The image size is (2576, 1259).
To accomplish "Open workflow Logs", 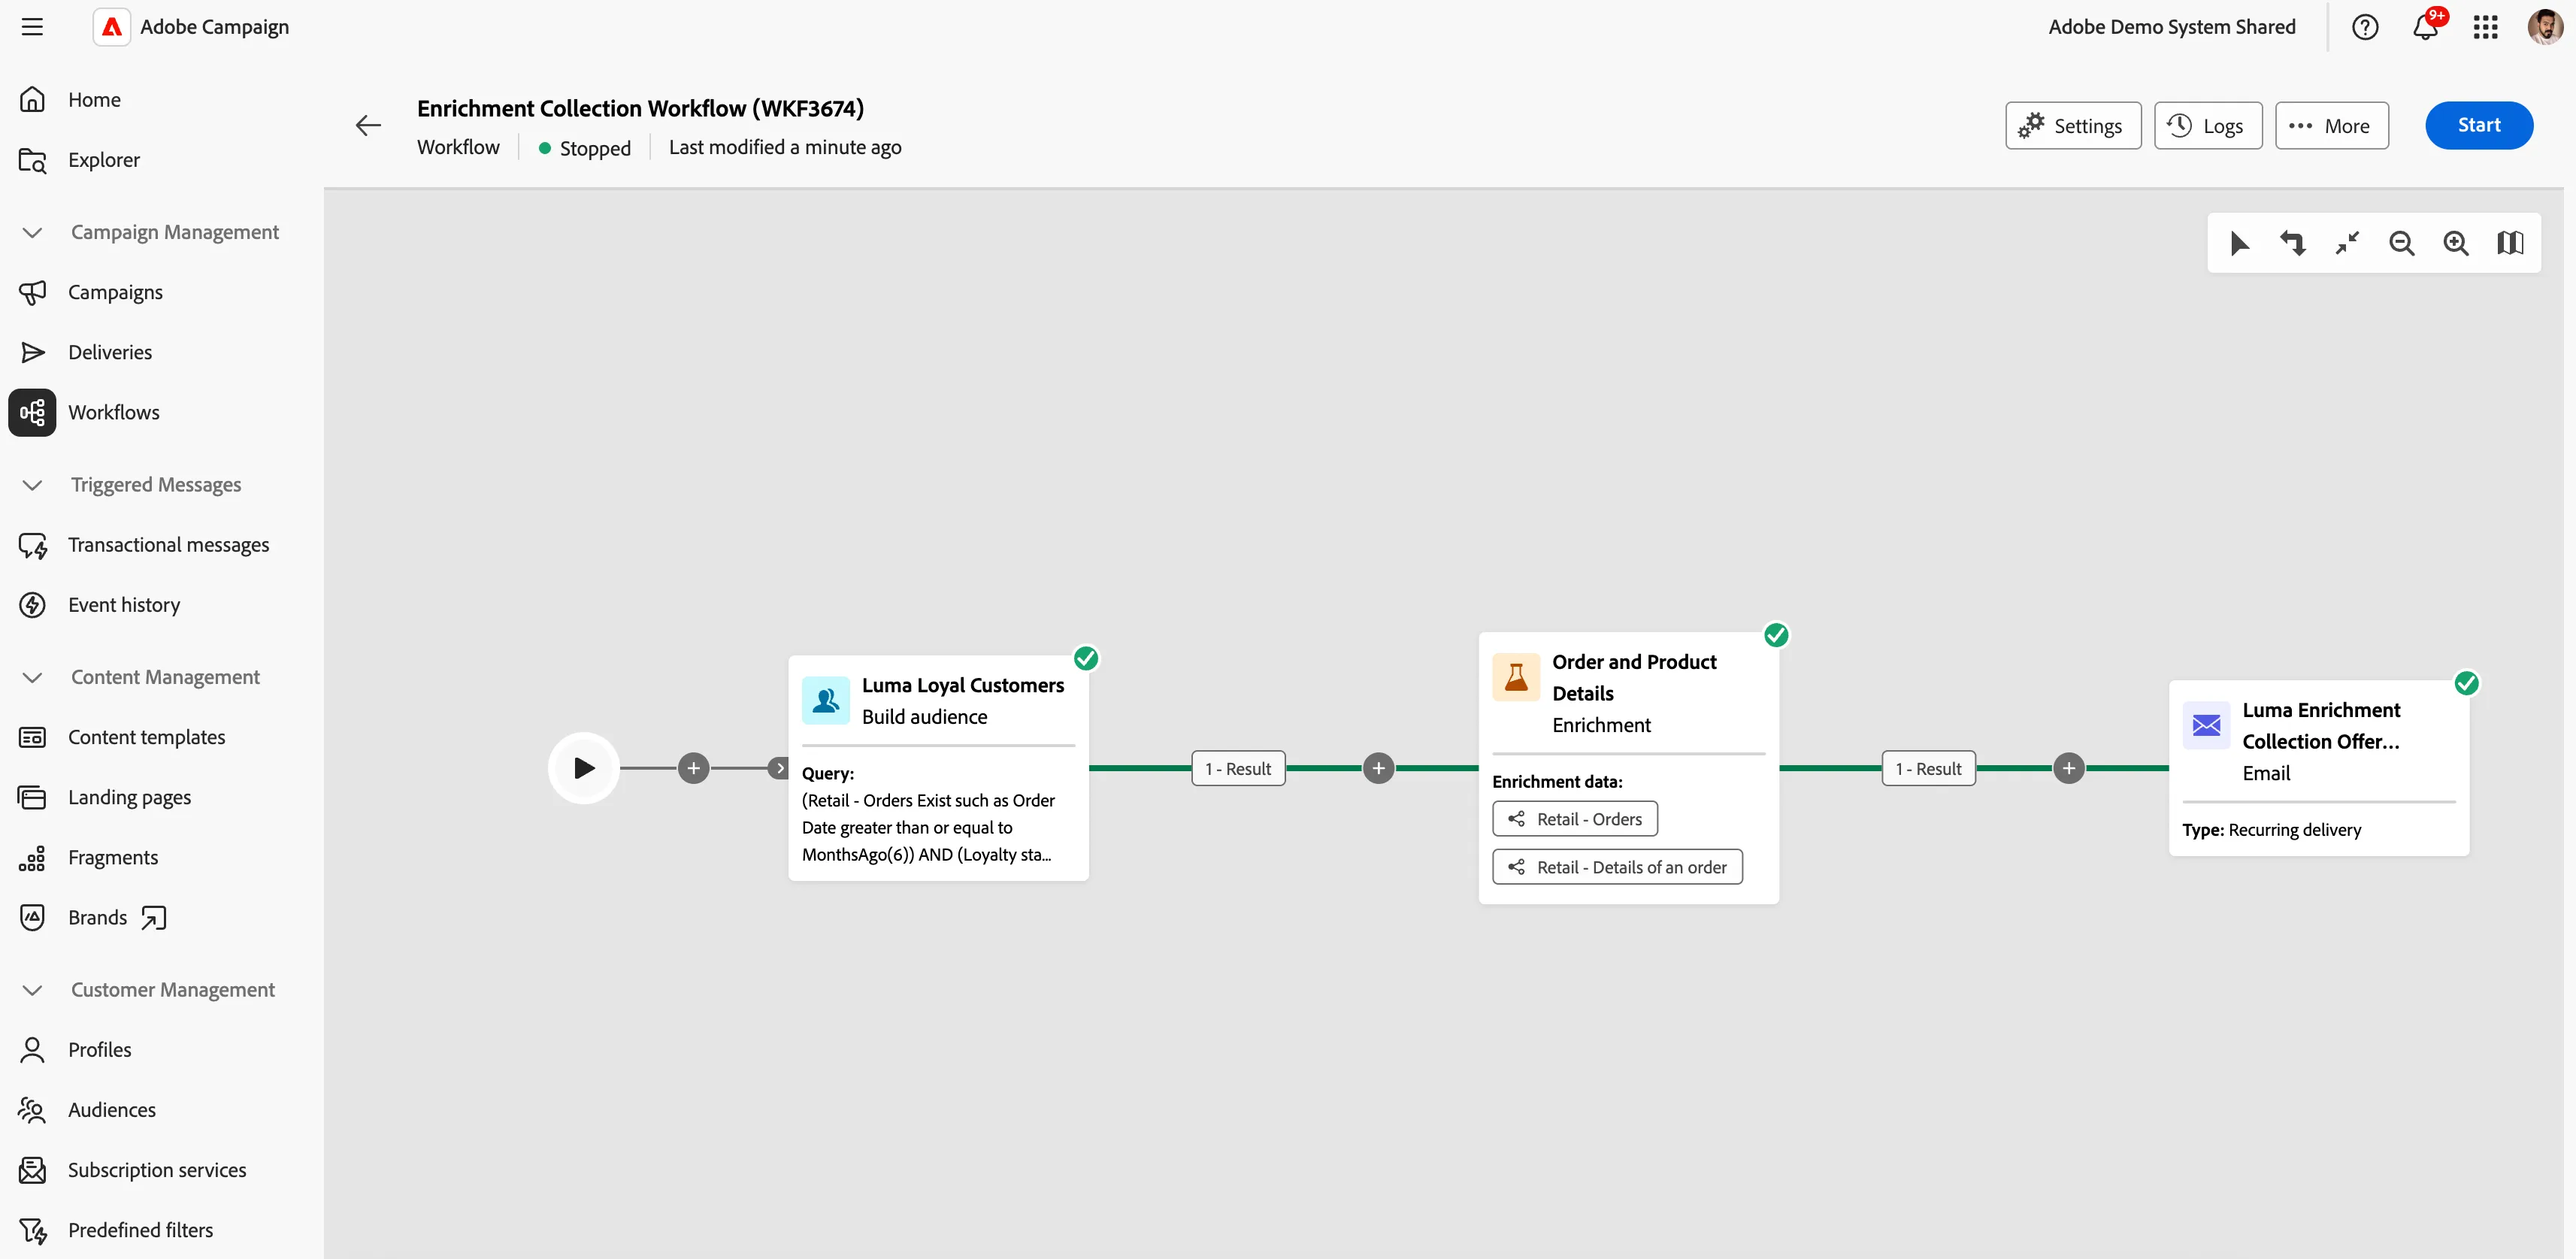I will tap(2208, 126).
